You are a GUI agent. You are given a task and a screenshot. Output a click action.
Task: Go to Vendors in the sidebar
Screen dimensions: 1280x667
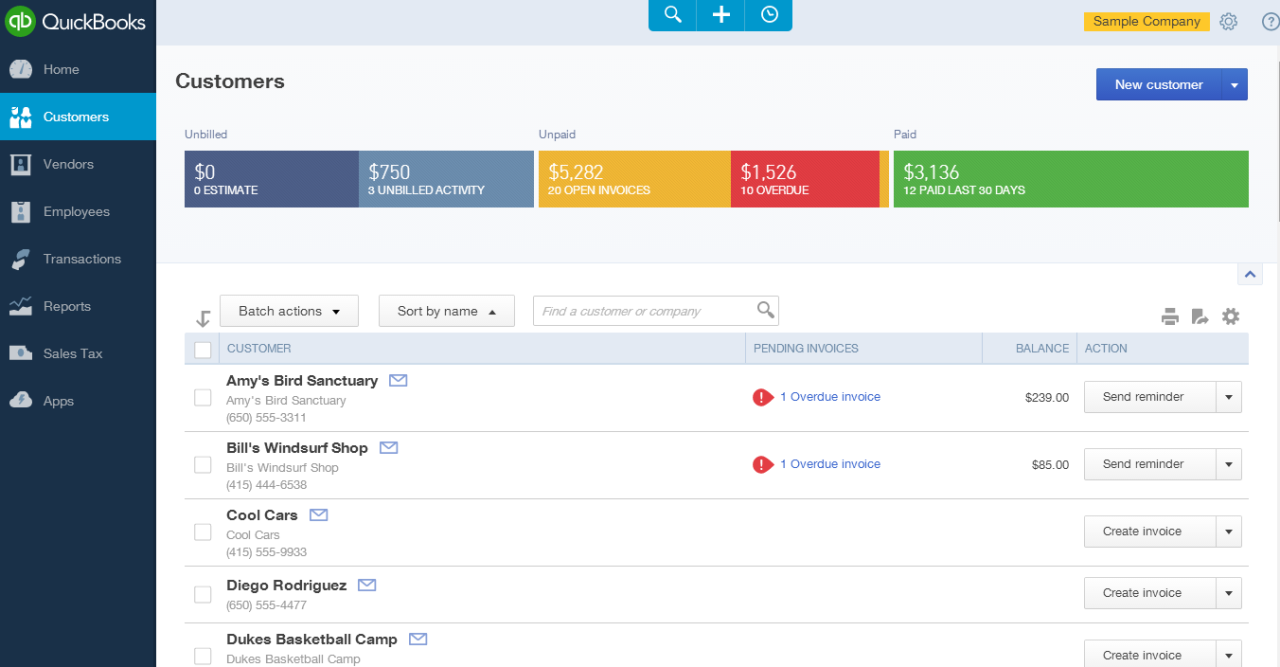click(68, 164)
